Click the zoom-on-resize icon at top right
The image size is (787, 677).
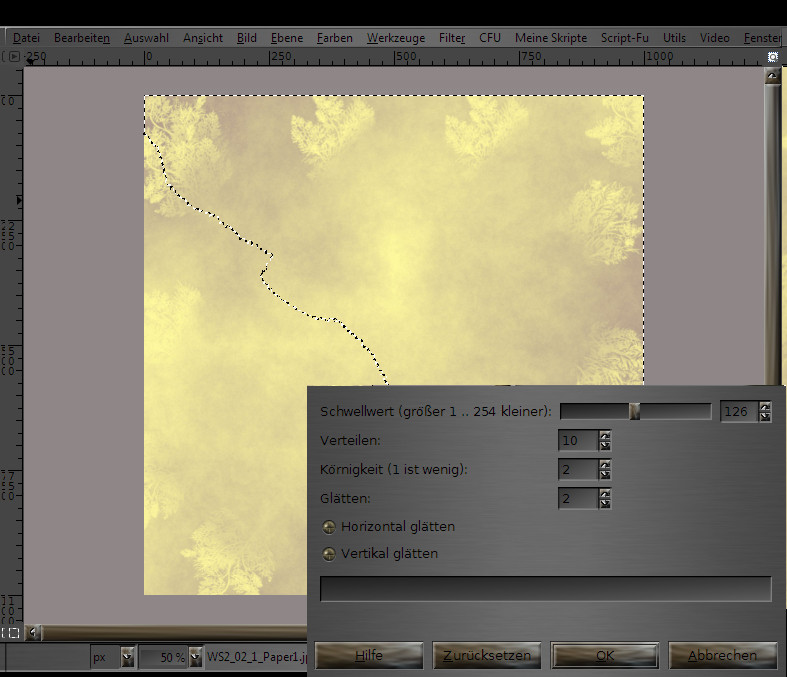click(773, 57)
